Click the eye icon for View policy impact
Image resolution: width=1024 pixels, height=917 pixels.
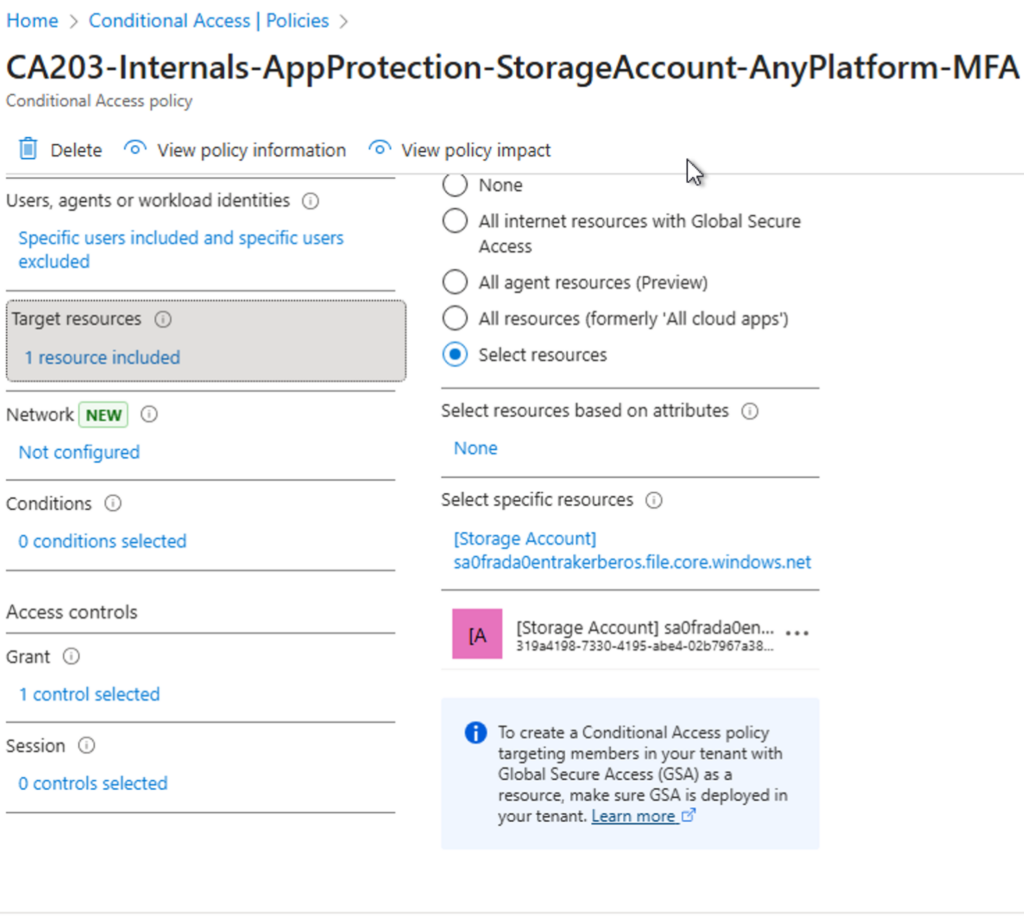[379, 150]
